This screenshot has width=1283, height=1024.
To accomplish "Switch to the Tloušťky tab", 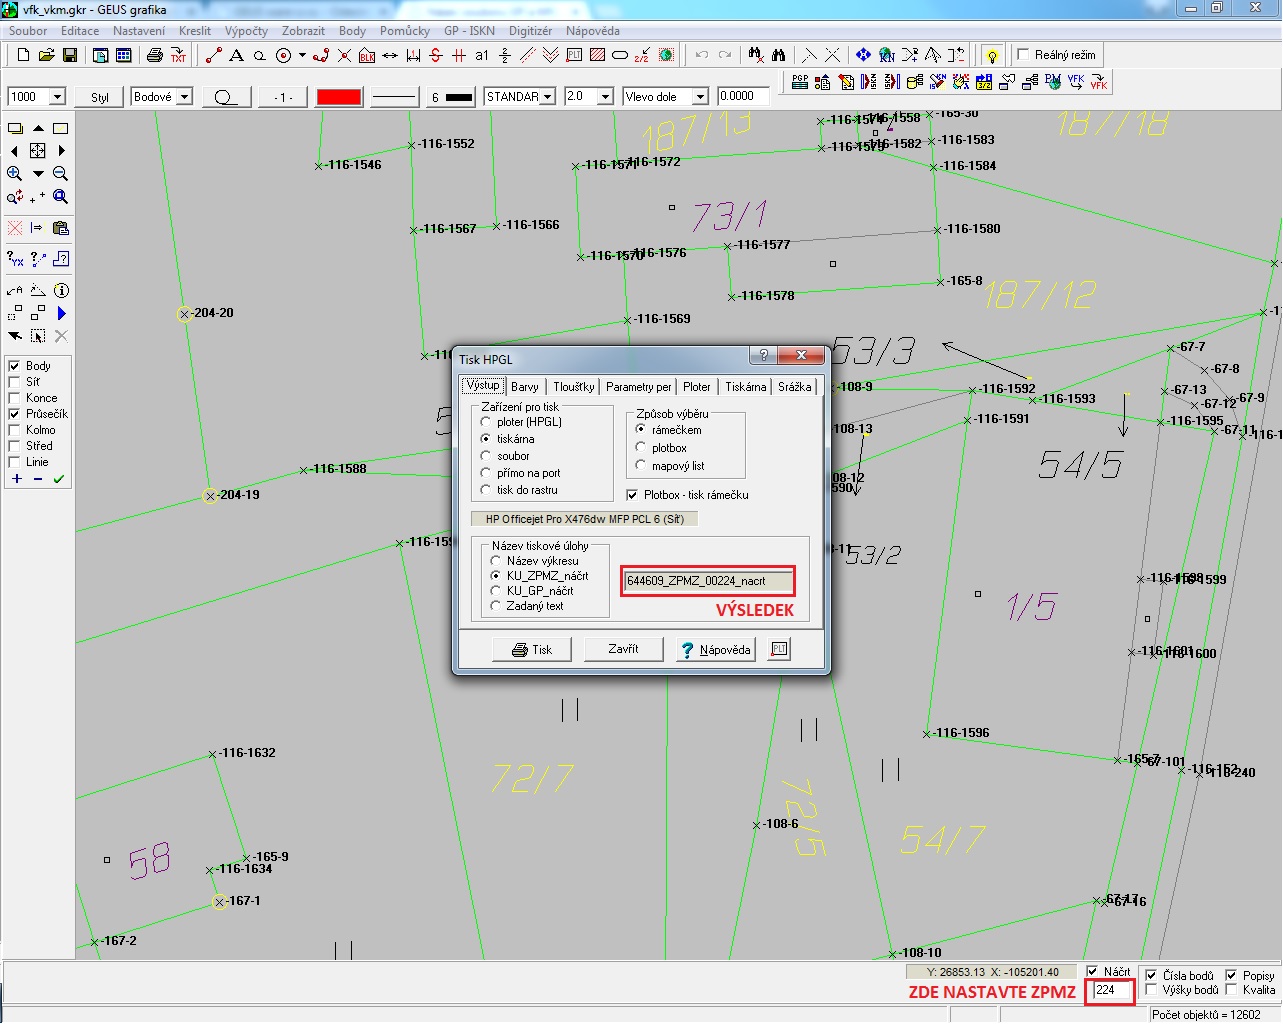I will pyautogui.click(x=573, y=387).
